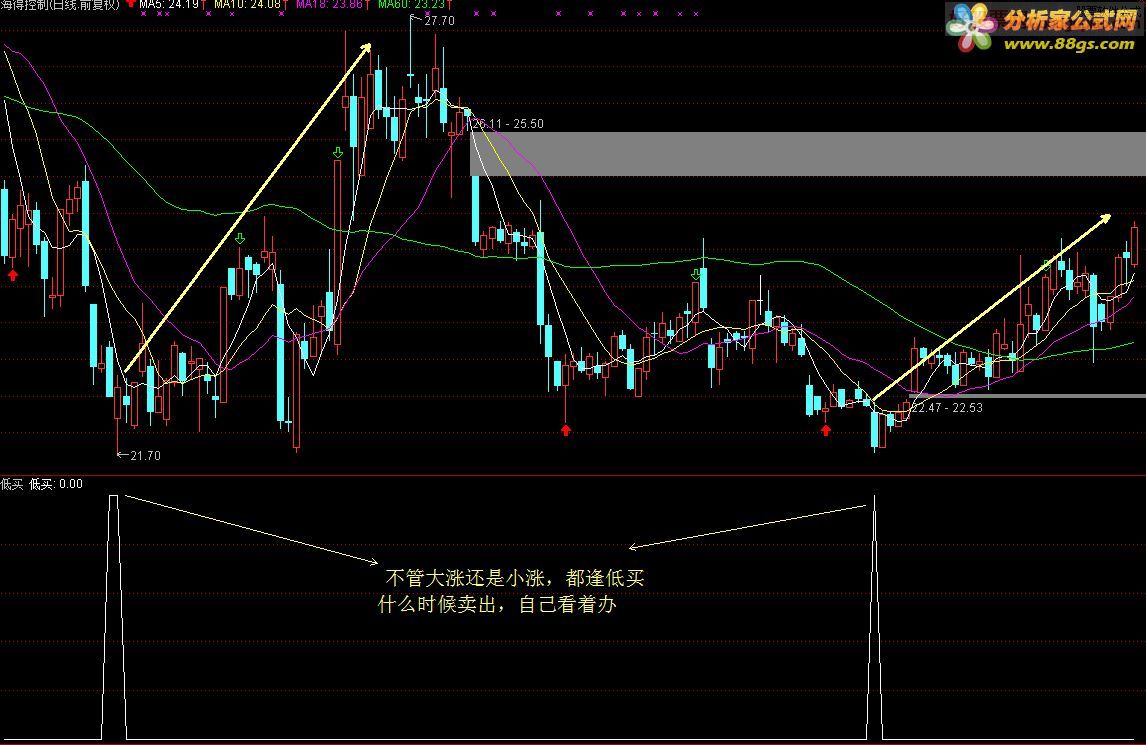Screen dimensions: 1146x745
Task: Click the 26.11 - 25.50 gap label
Action: coord(507,124)
